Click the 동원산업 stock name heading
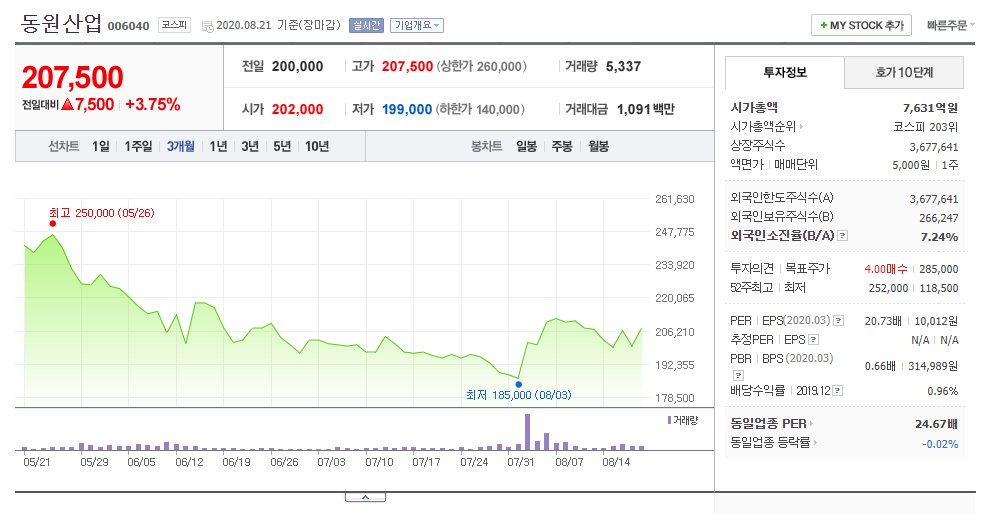The width and height of the screenshot is (989, 514). [61, 23]
